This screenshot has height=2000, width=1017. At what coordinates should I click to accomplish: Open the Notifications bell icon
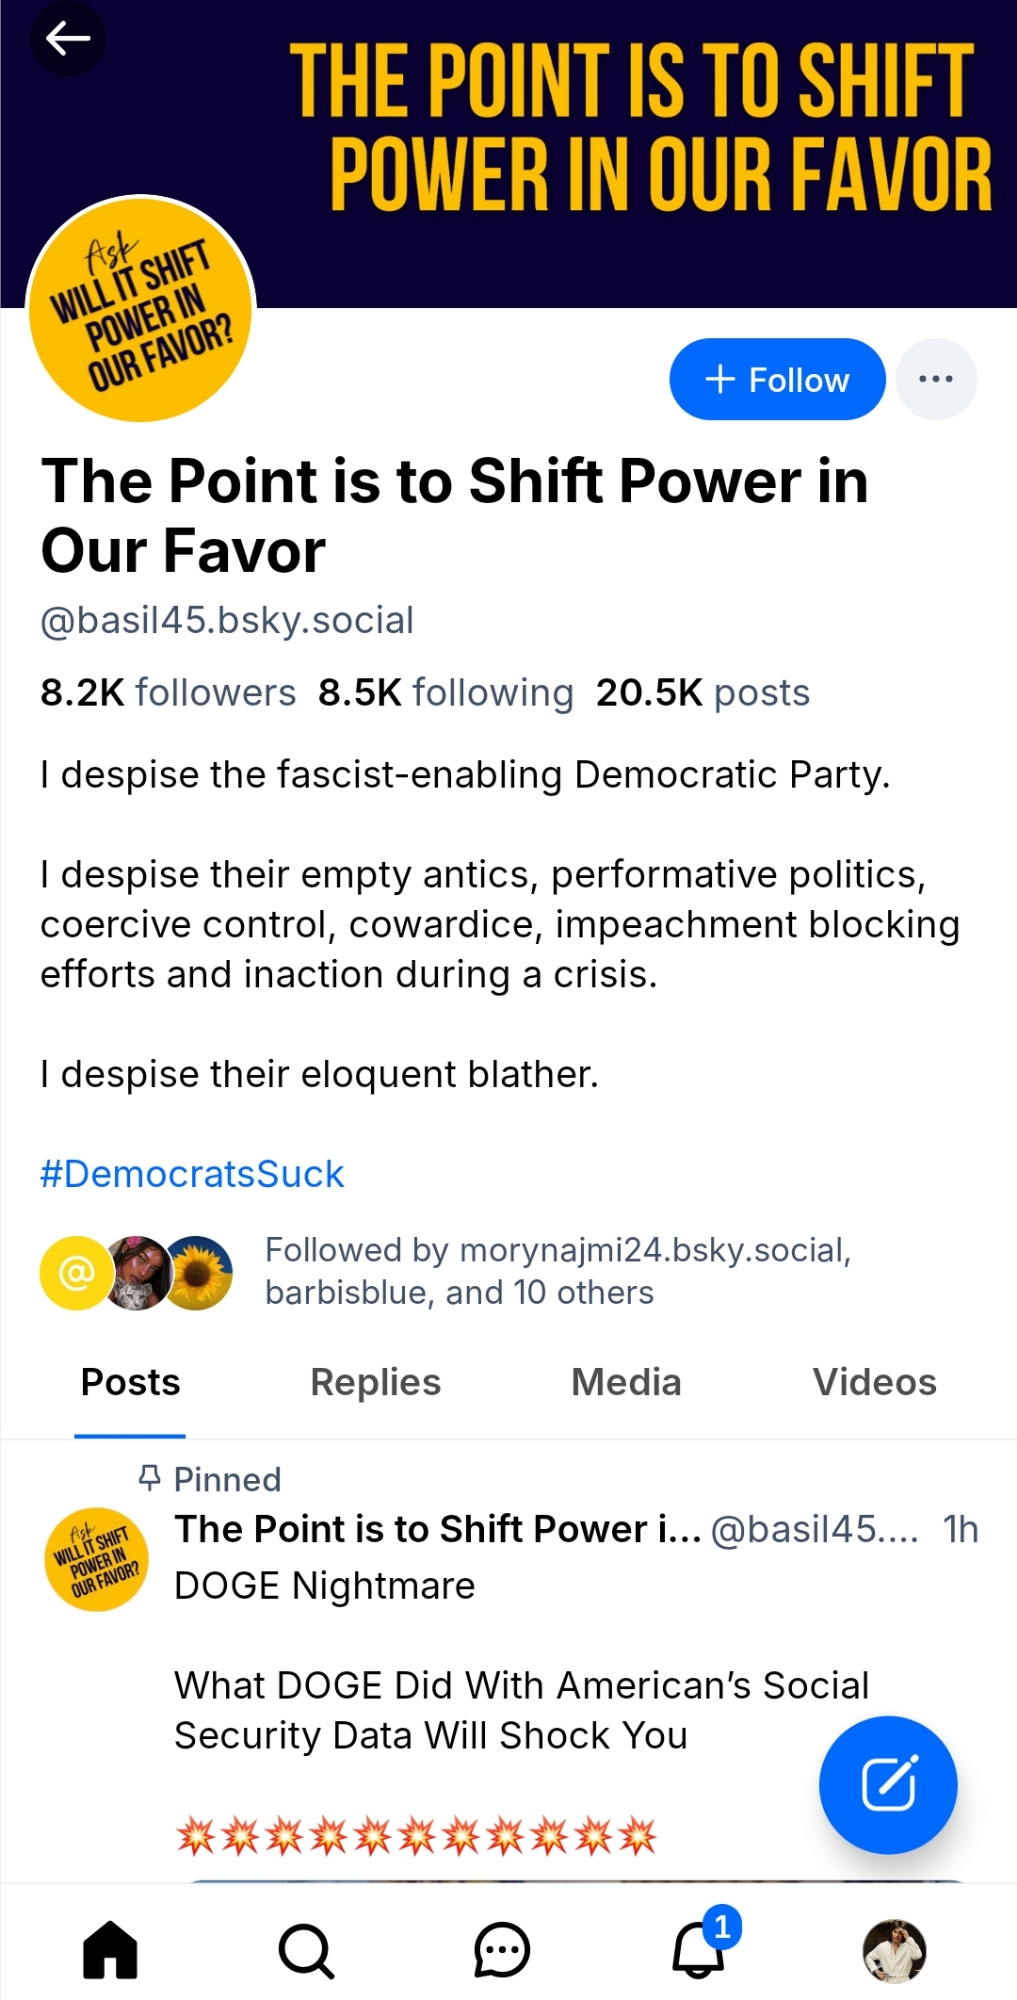tap(698, 1950)
